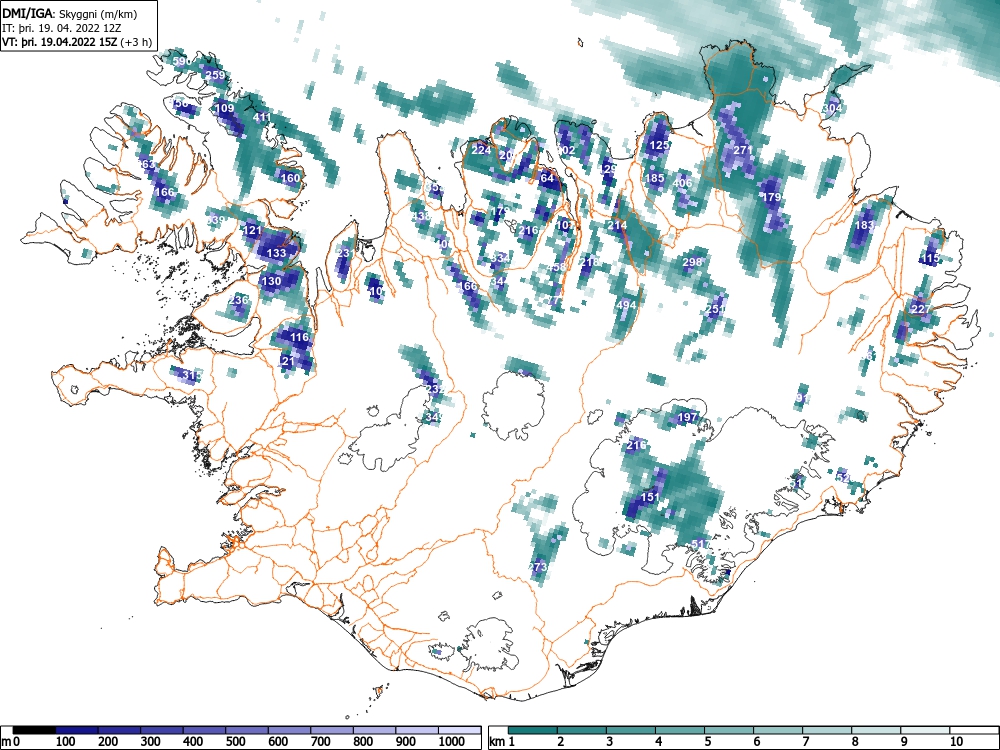Click the visibility value '298' on the map
The image size is (1000, 750).
[692, 262]
